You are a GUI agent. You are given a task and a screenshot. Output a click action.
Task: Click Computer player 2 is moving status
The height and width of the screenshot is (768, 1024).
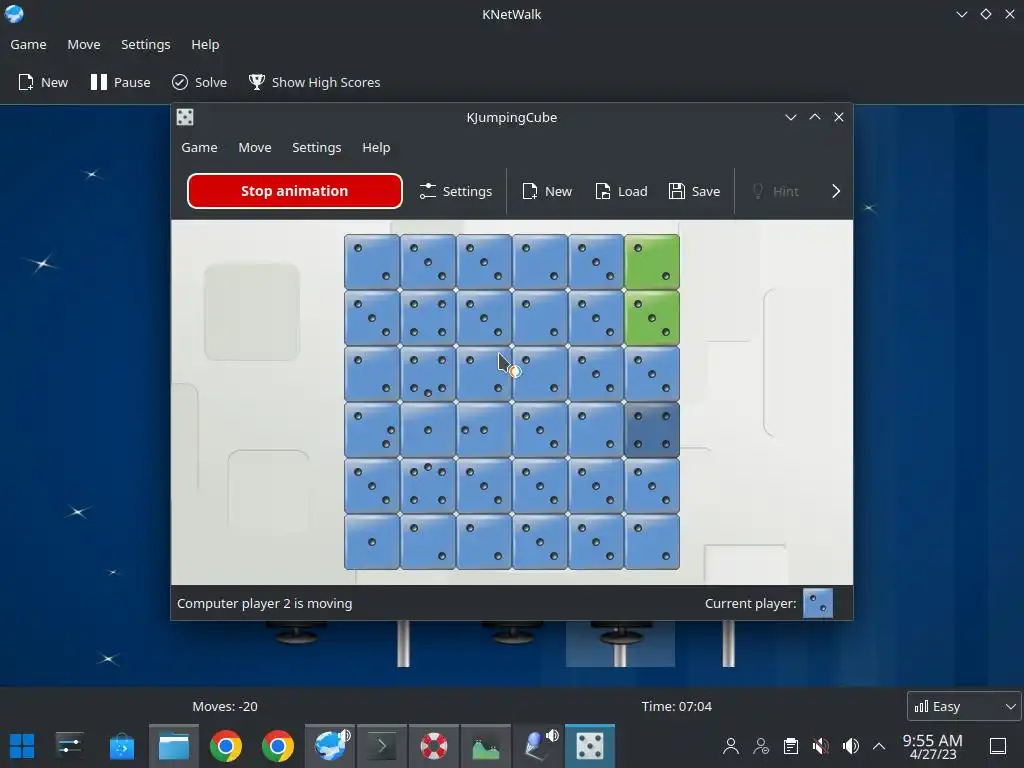pyautogui.click(x=264, y=603)
